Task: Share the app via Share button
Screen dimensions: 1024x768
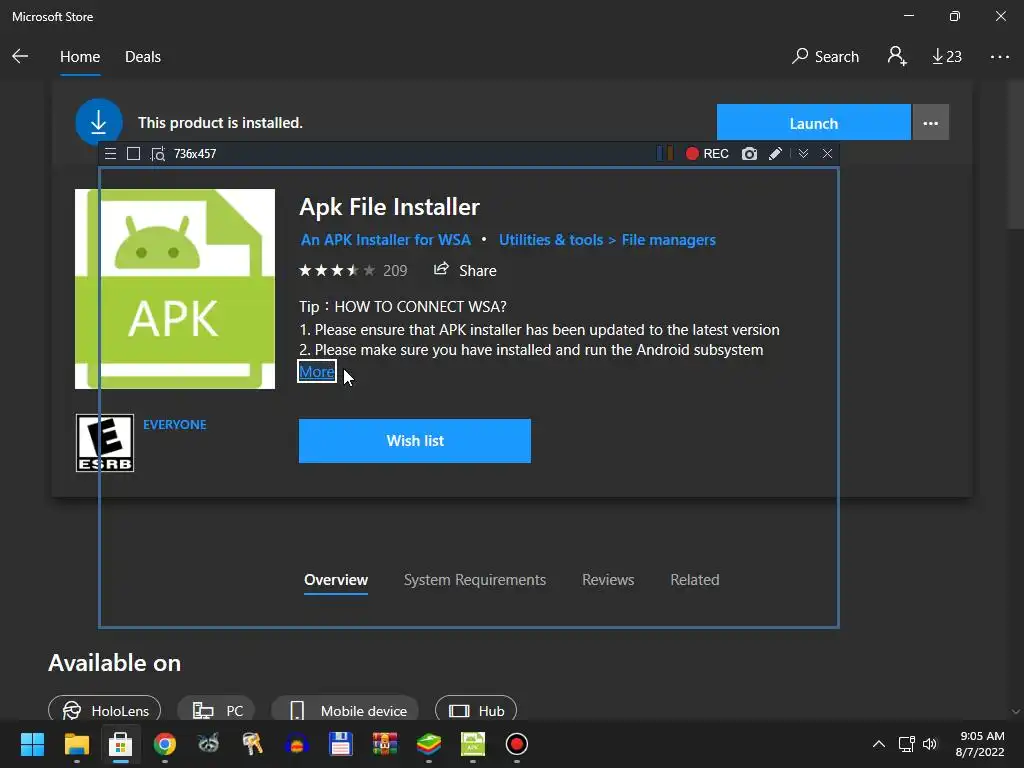Action: click(465, 270)
